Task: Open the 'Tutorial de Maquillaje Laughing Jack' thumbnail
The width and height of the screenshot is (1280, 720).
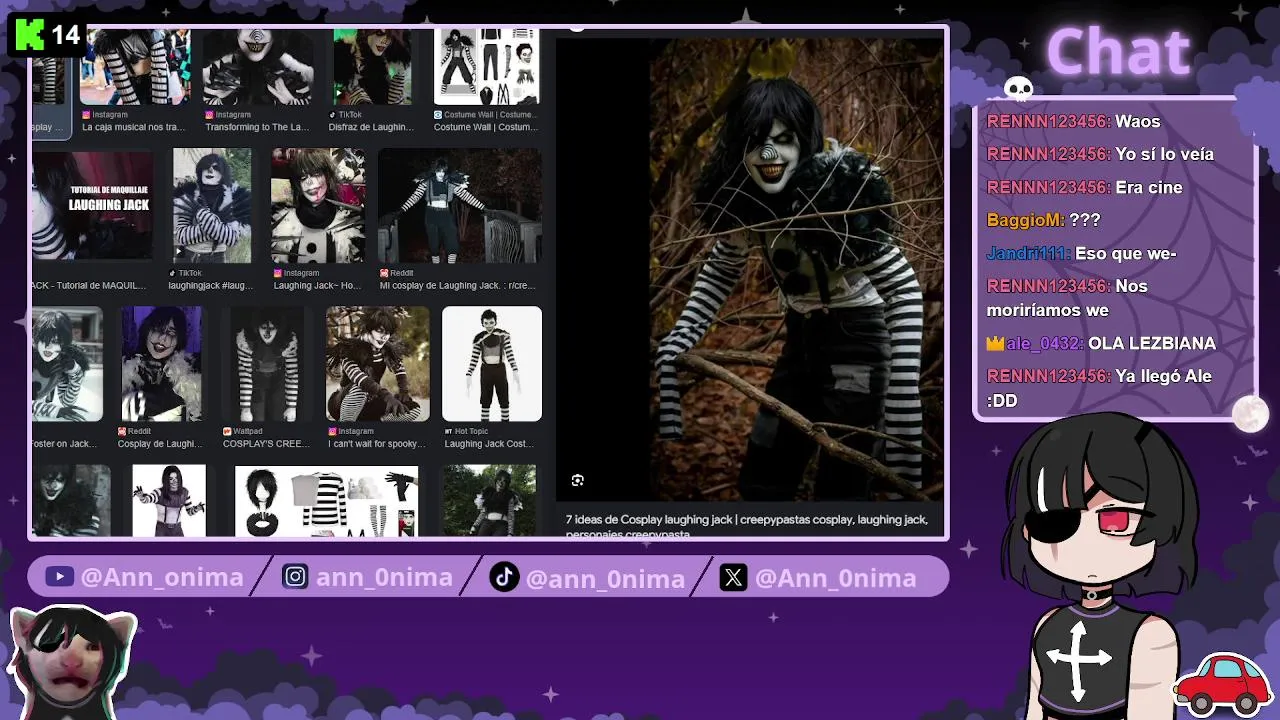Action: pyautogui.click(x=93, y=205)
